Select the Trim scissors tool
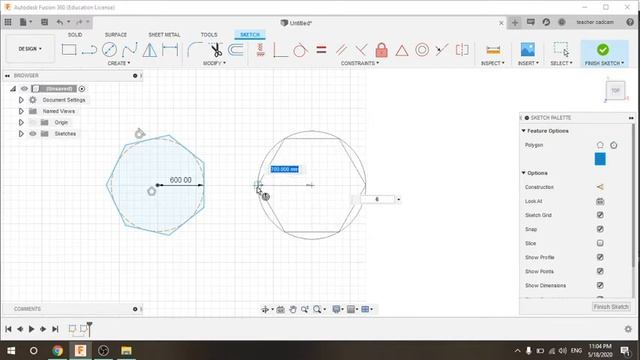 (x=216, y=50)
